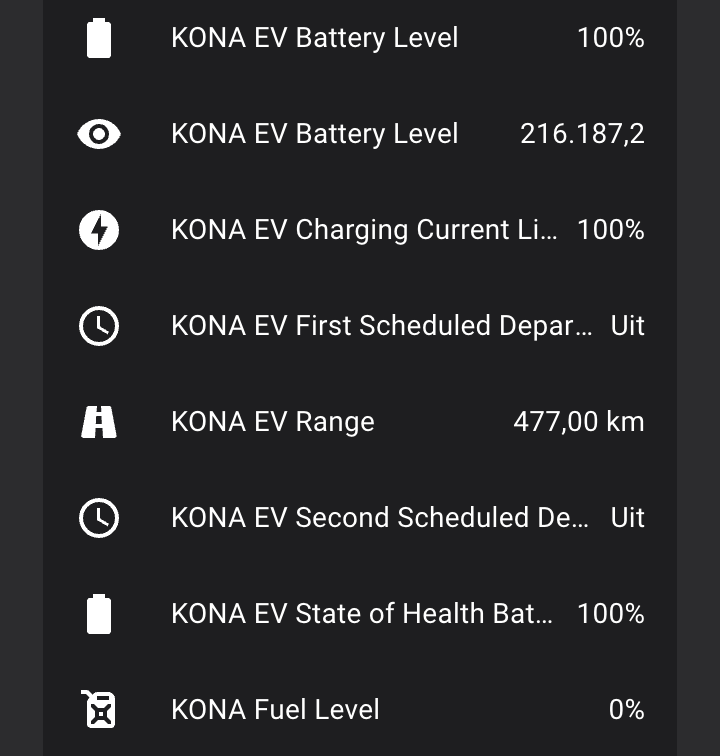Click the battery icon beside KONA EV Battery Level
This screenshot has width=720, height=756.
pos(99,38)
